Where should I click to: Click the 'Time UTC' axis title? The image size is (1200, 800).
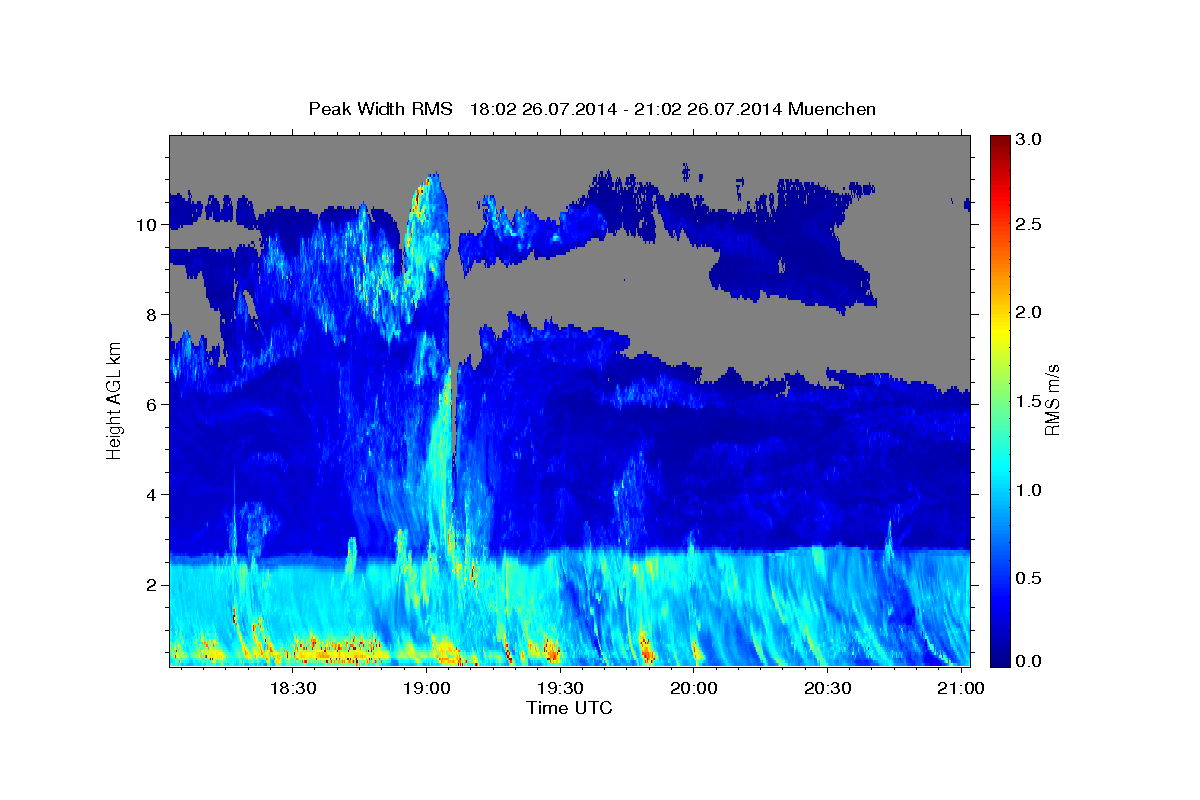click(x=569, y=708)
